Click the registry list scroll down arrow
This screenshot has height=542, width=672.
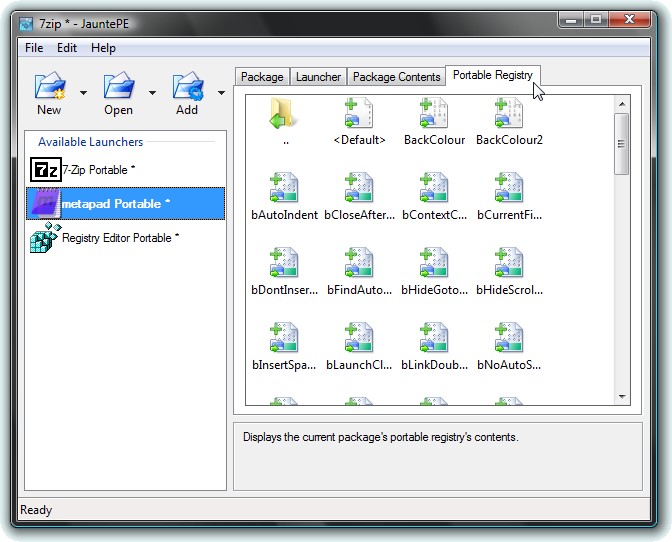pos(622,397)
